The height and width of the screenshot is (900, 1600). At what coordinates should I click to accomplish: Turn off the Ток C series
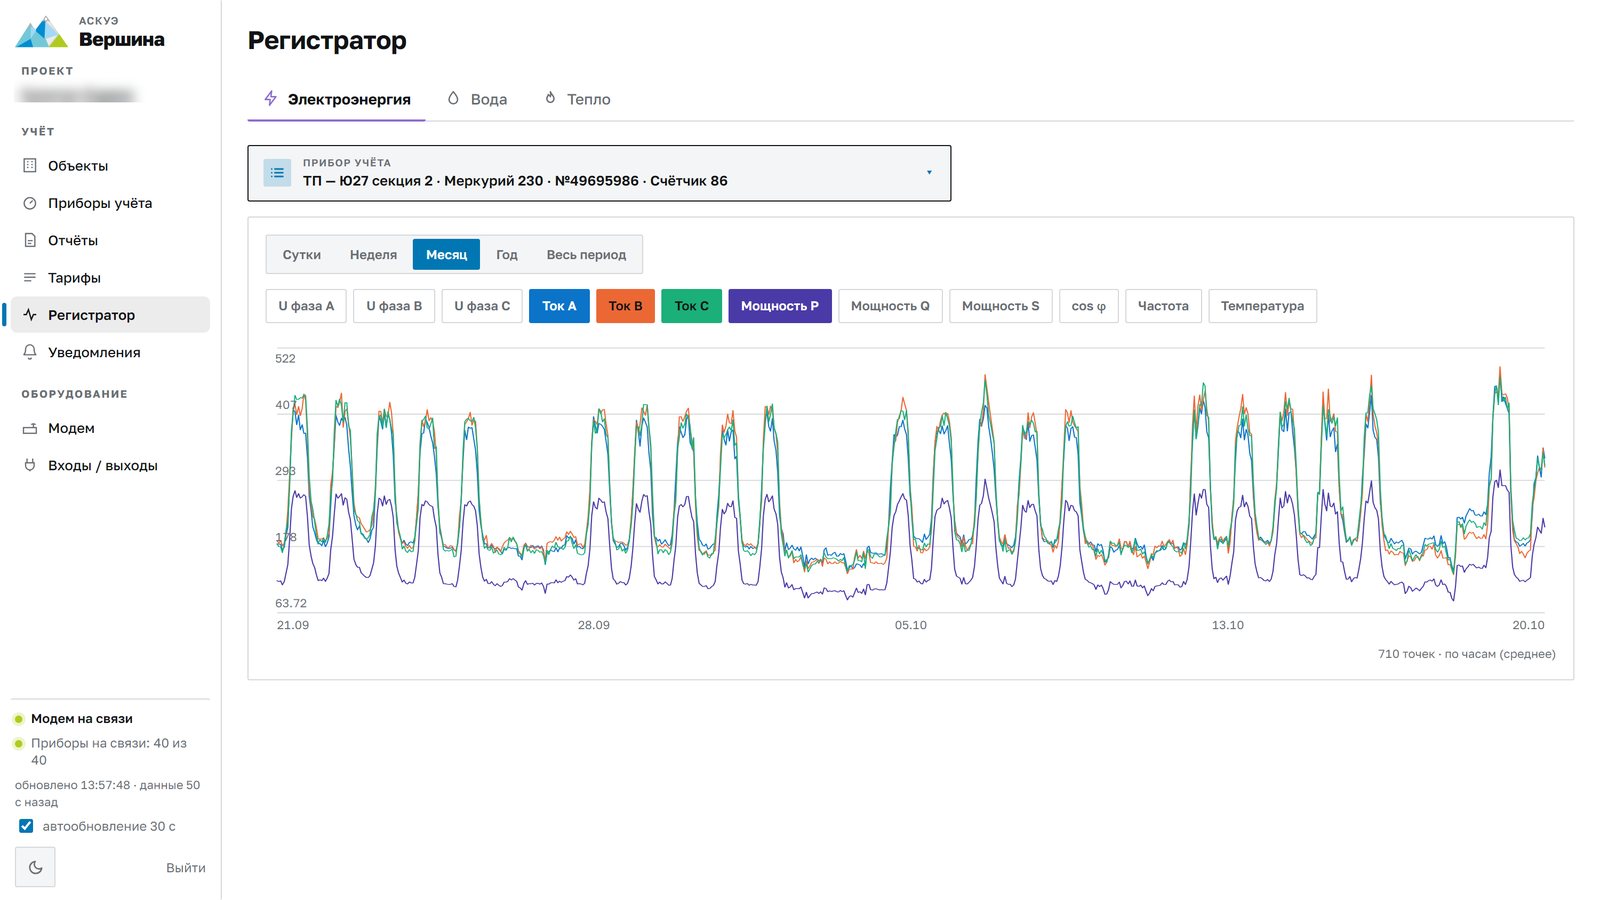tap(691, 306)
